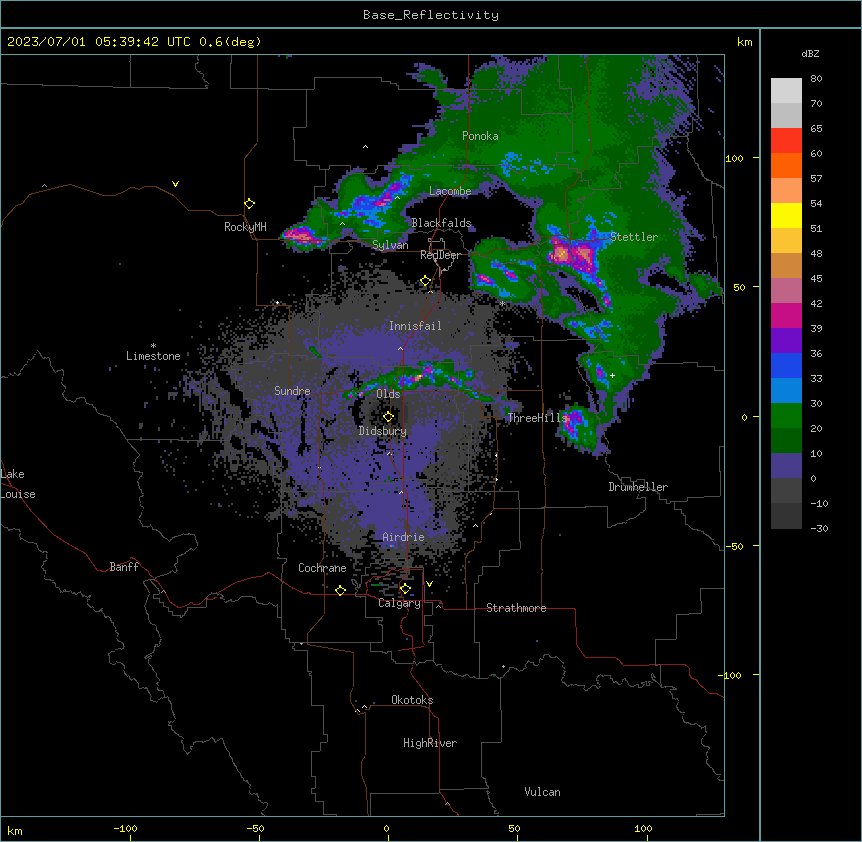Pick the light gray 70-80 dBZ swatch
Image resolution: width=862 pixels, height=842 pixels.
coord(786,91)
